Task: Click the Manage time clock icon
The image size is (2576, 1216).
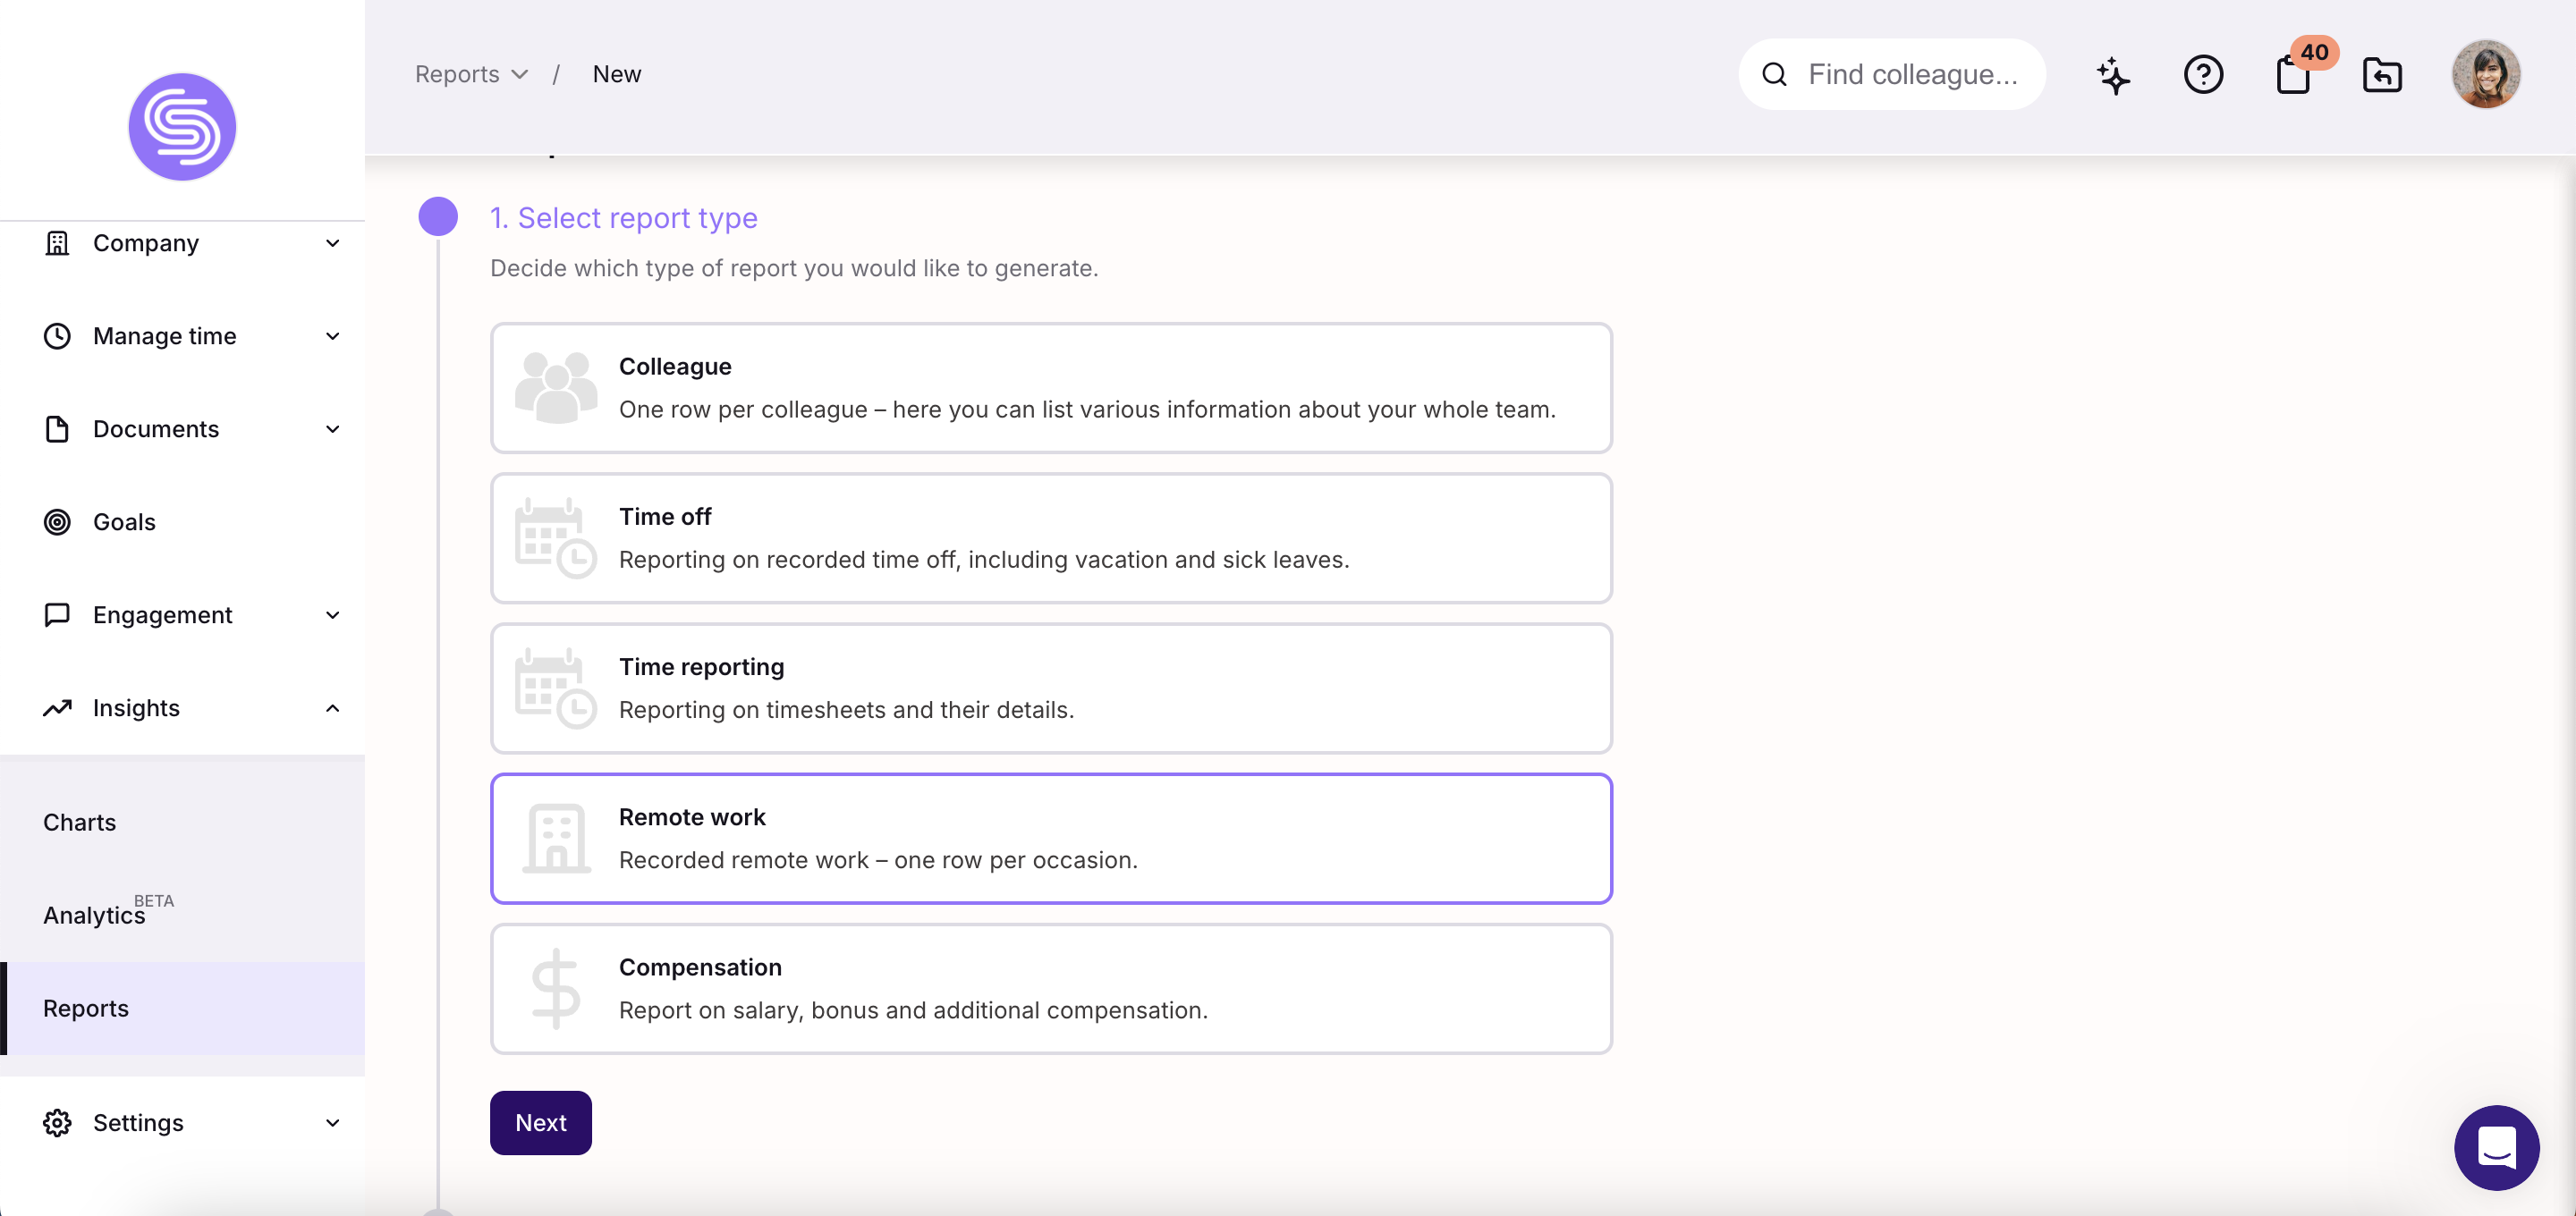Action: [x=57, y=336]
